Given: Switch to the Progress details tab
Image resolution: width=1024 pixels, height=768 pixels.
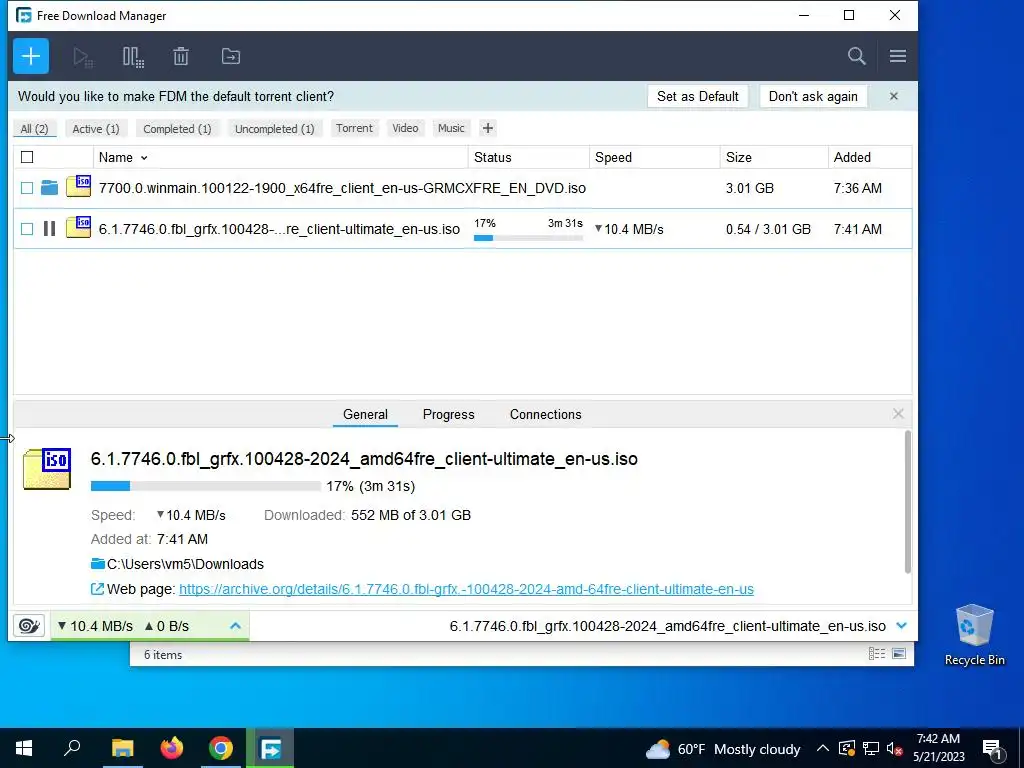Looking at the screenshot, I should click(449, 414).
